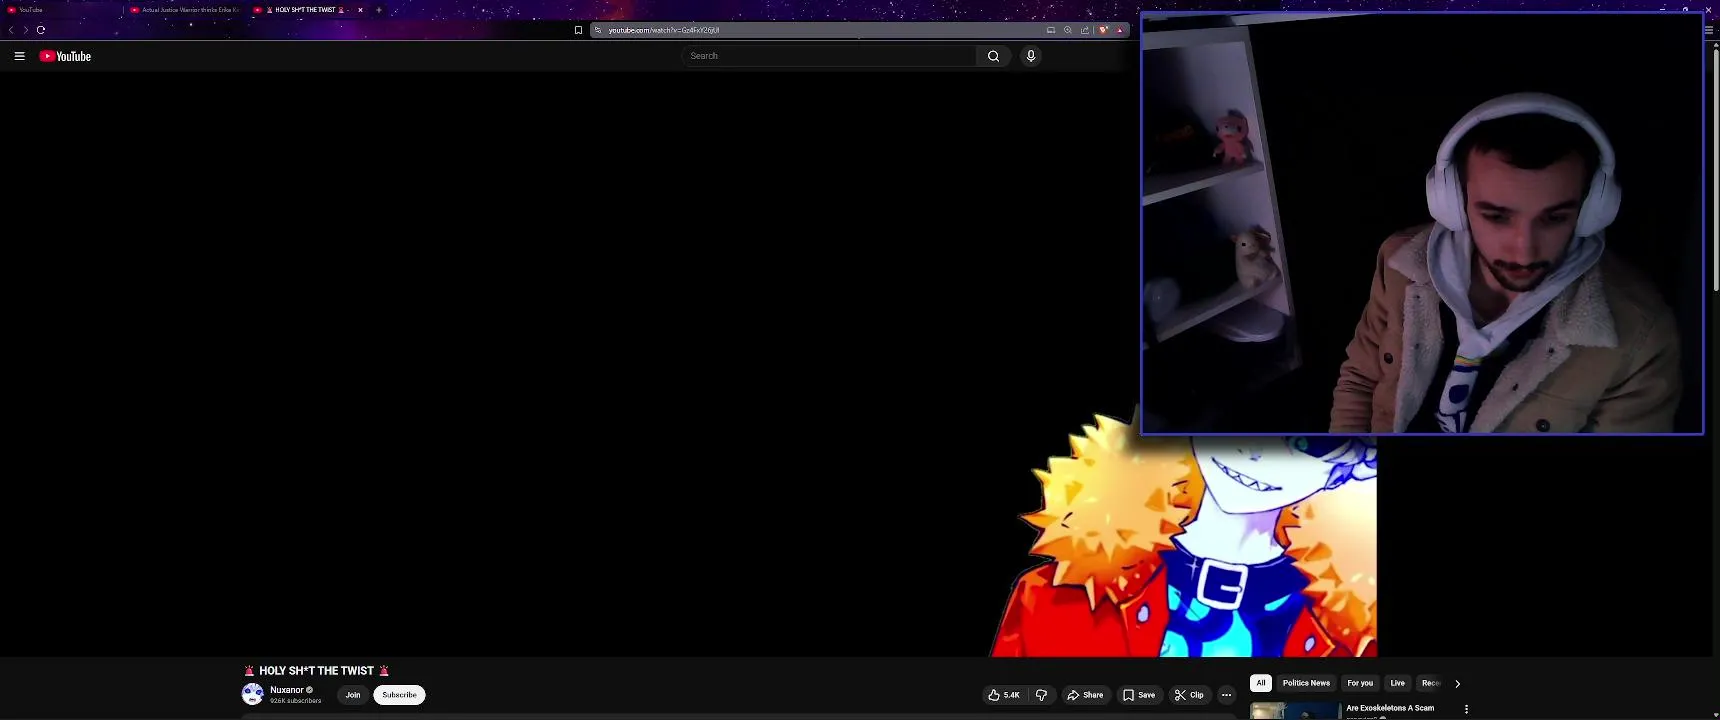The image size is (1720, 720).
Task: Like the video showing 5.4K
Action: tap(1004, 695)
